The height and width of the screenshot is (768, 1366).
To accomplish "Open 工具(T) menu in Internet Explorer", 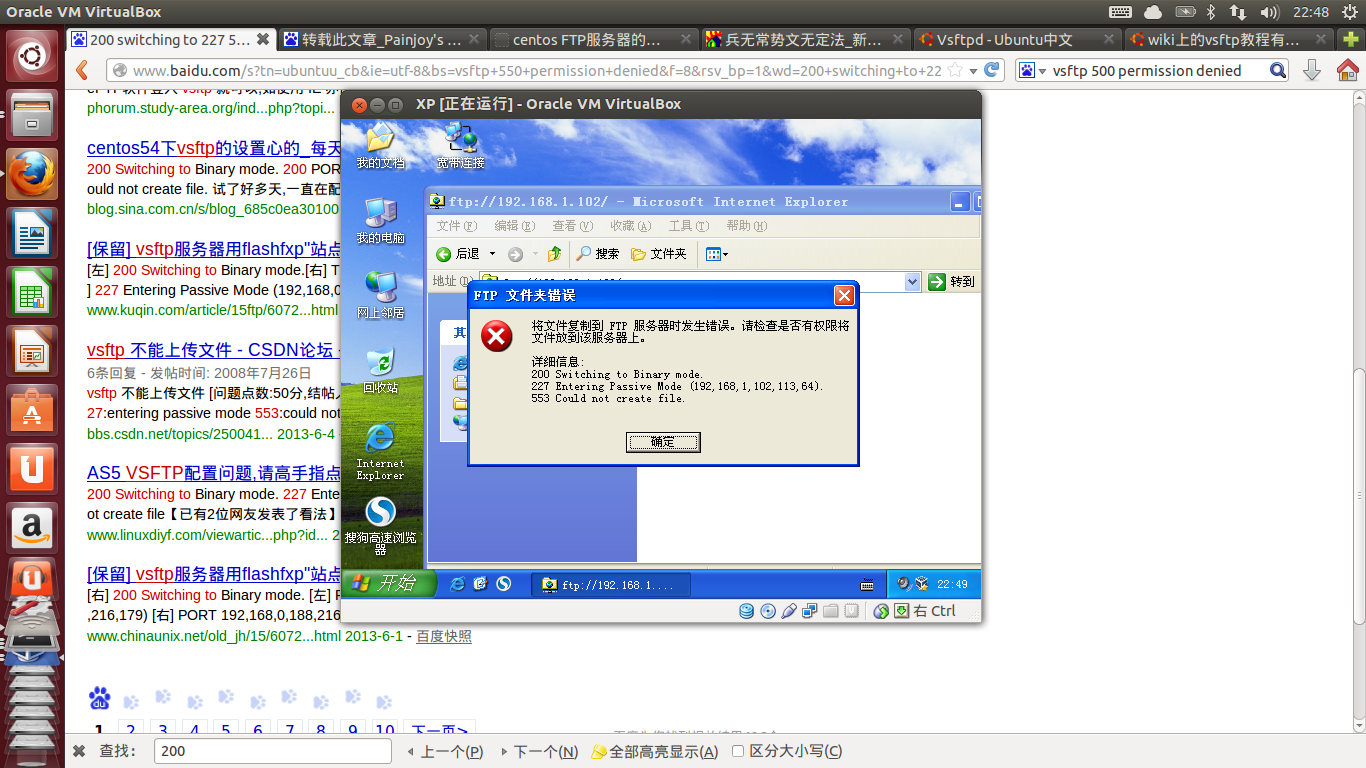I will coord(688,226).
